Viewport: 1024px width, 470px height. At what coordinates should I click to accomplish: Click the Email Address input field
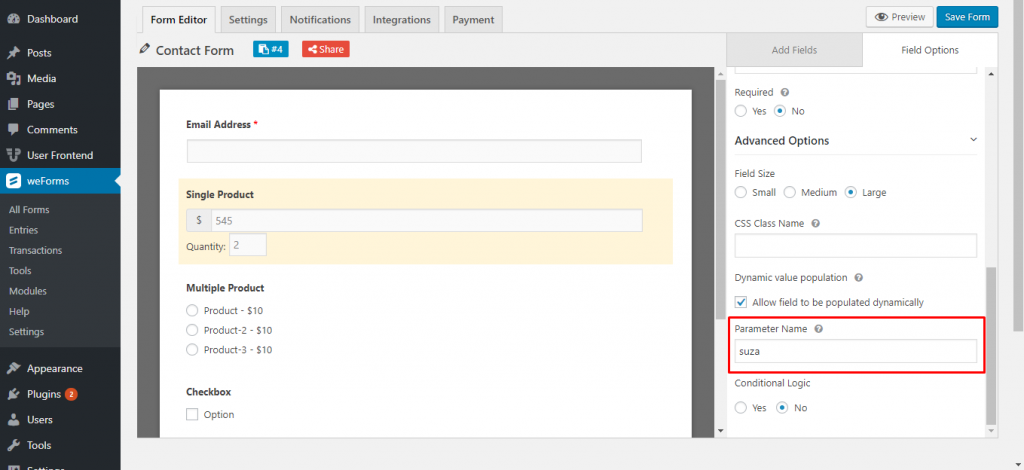click(x=414, y=151)
